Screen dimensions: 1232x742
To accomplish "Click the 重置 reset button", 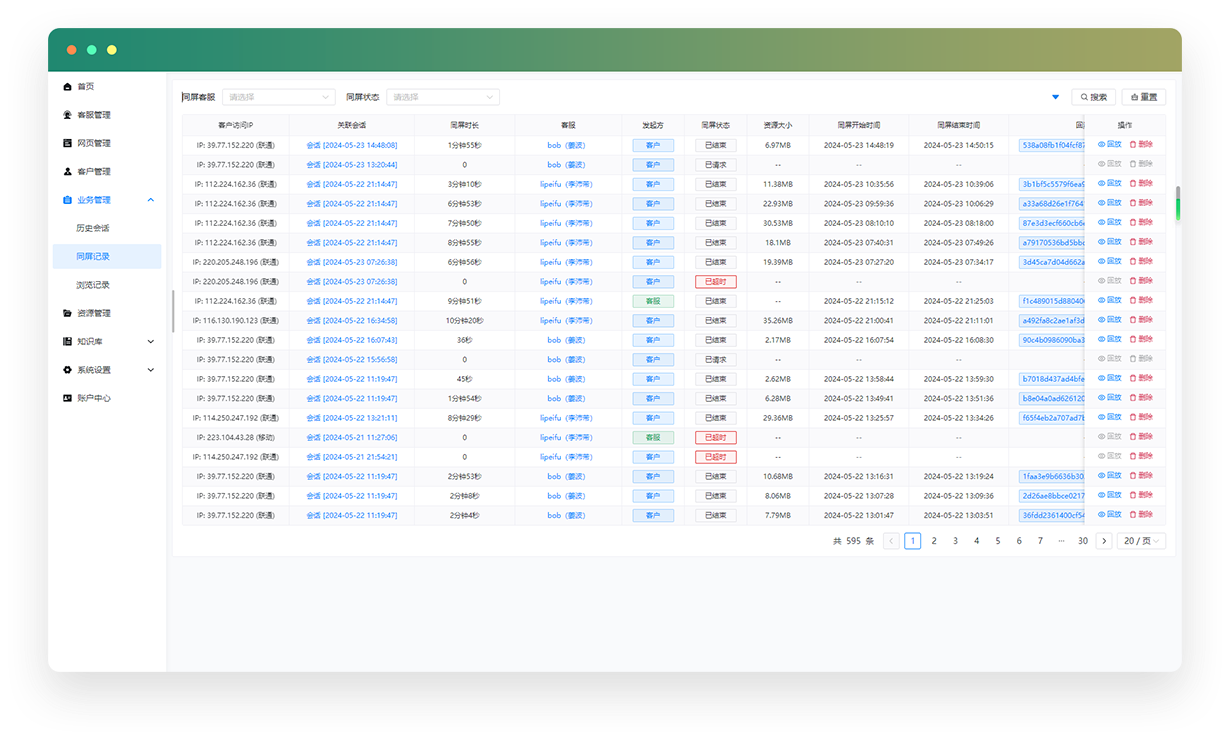I will pos(1143,97).
